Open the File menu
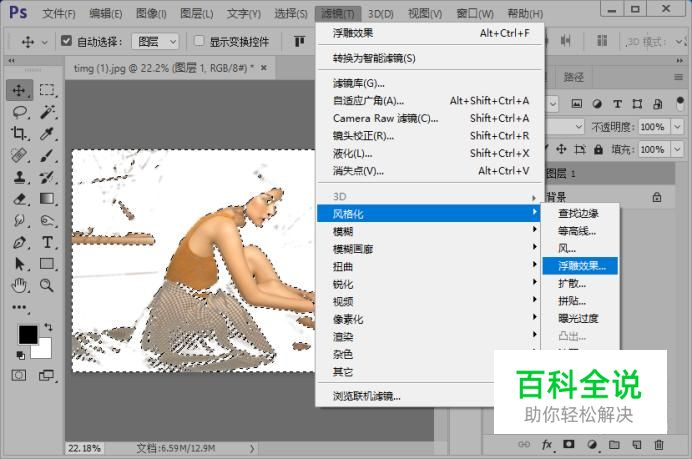Screen dimensions: 692x459 coord(59,14)
